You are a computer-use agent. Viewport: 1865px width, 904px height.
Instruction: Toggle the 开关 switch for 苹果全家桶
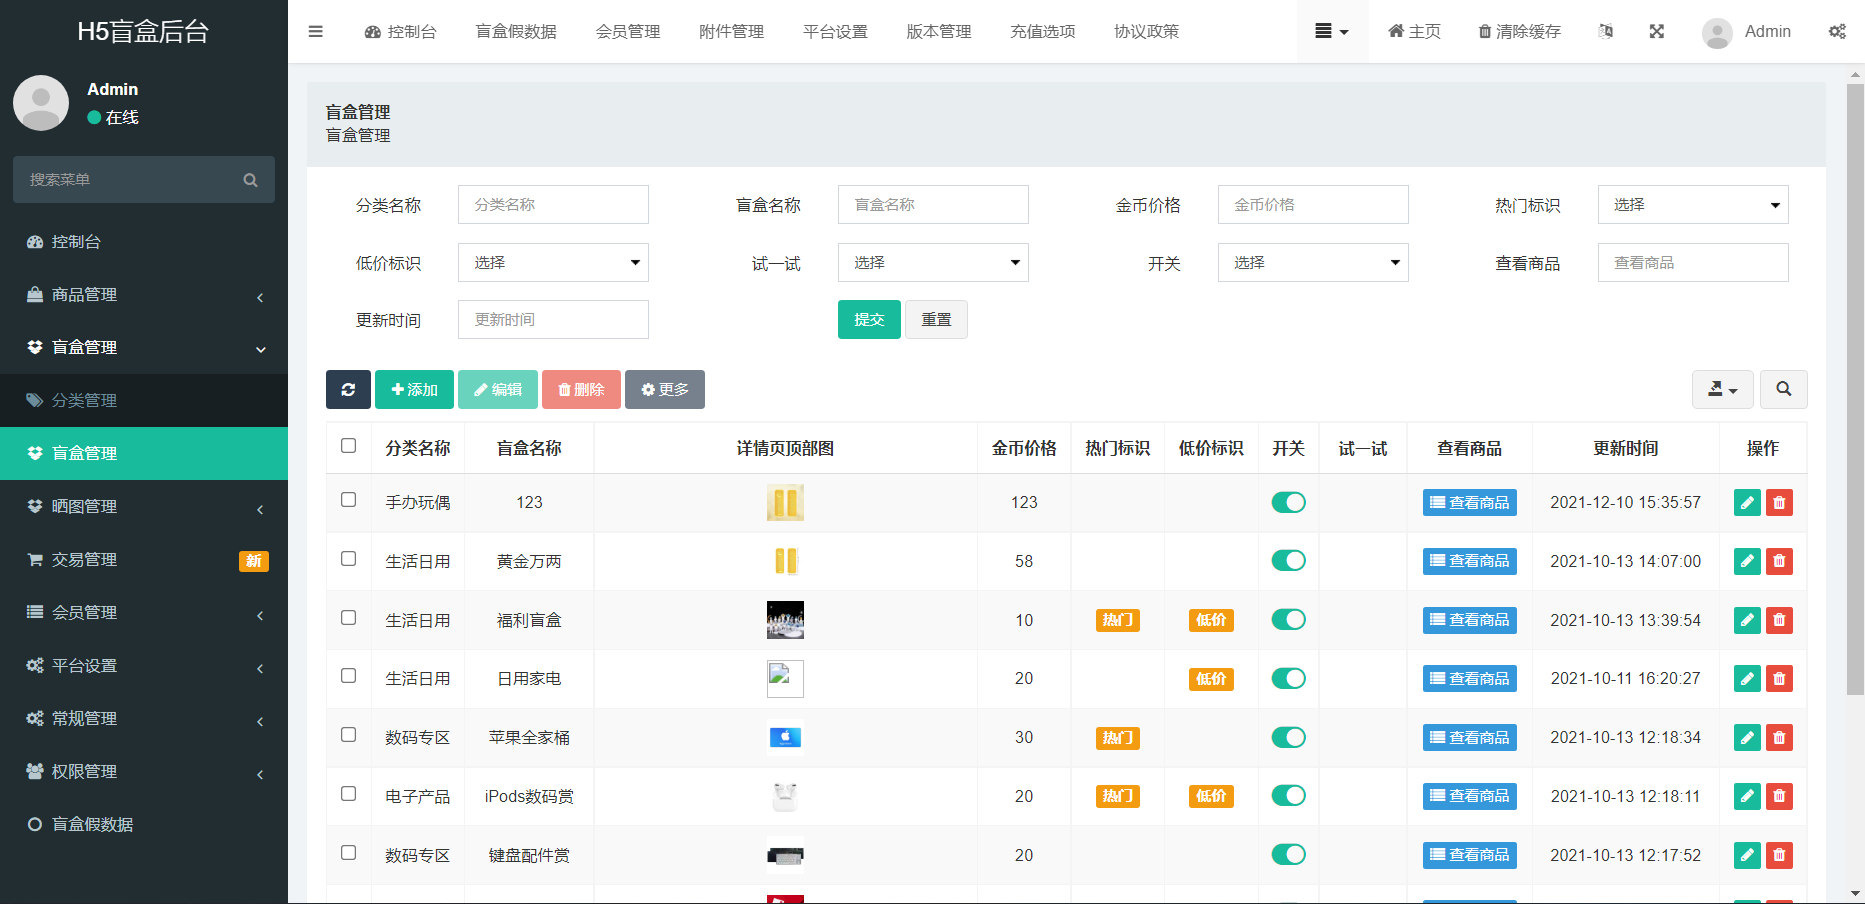[x=1288, y=738]
